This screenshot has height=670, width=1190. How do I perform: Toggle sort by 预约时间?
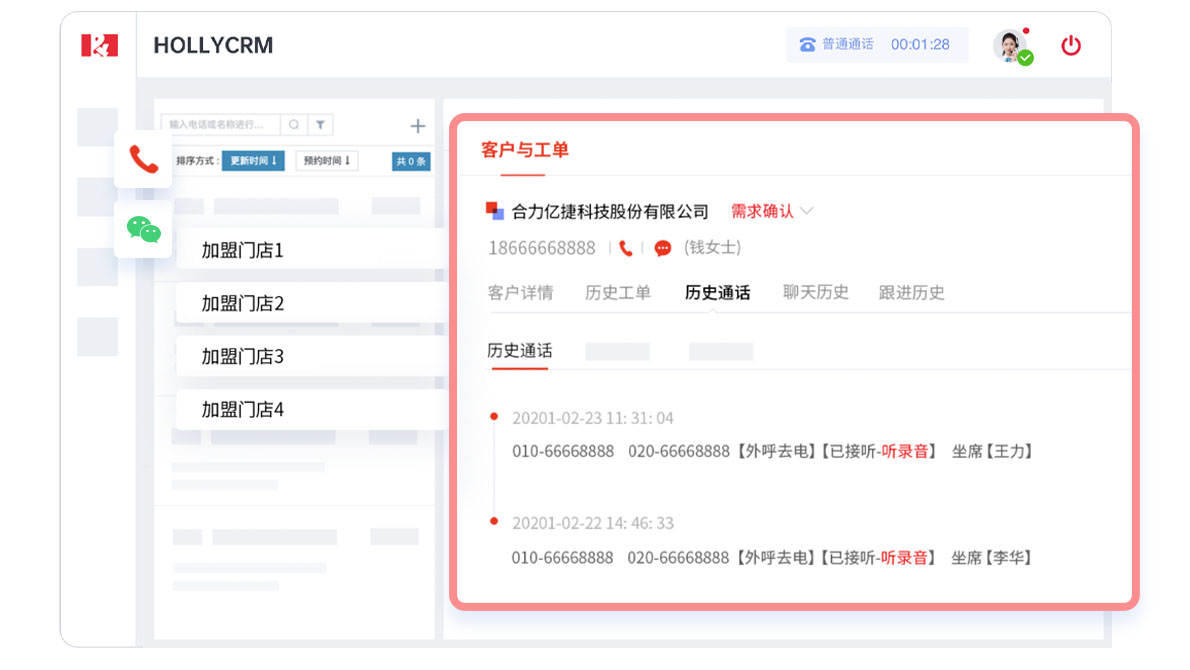pyautogui.click(x=326, y=161)
